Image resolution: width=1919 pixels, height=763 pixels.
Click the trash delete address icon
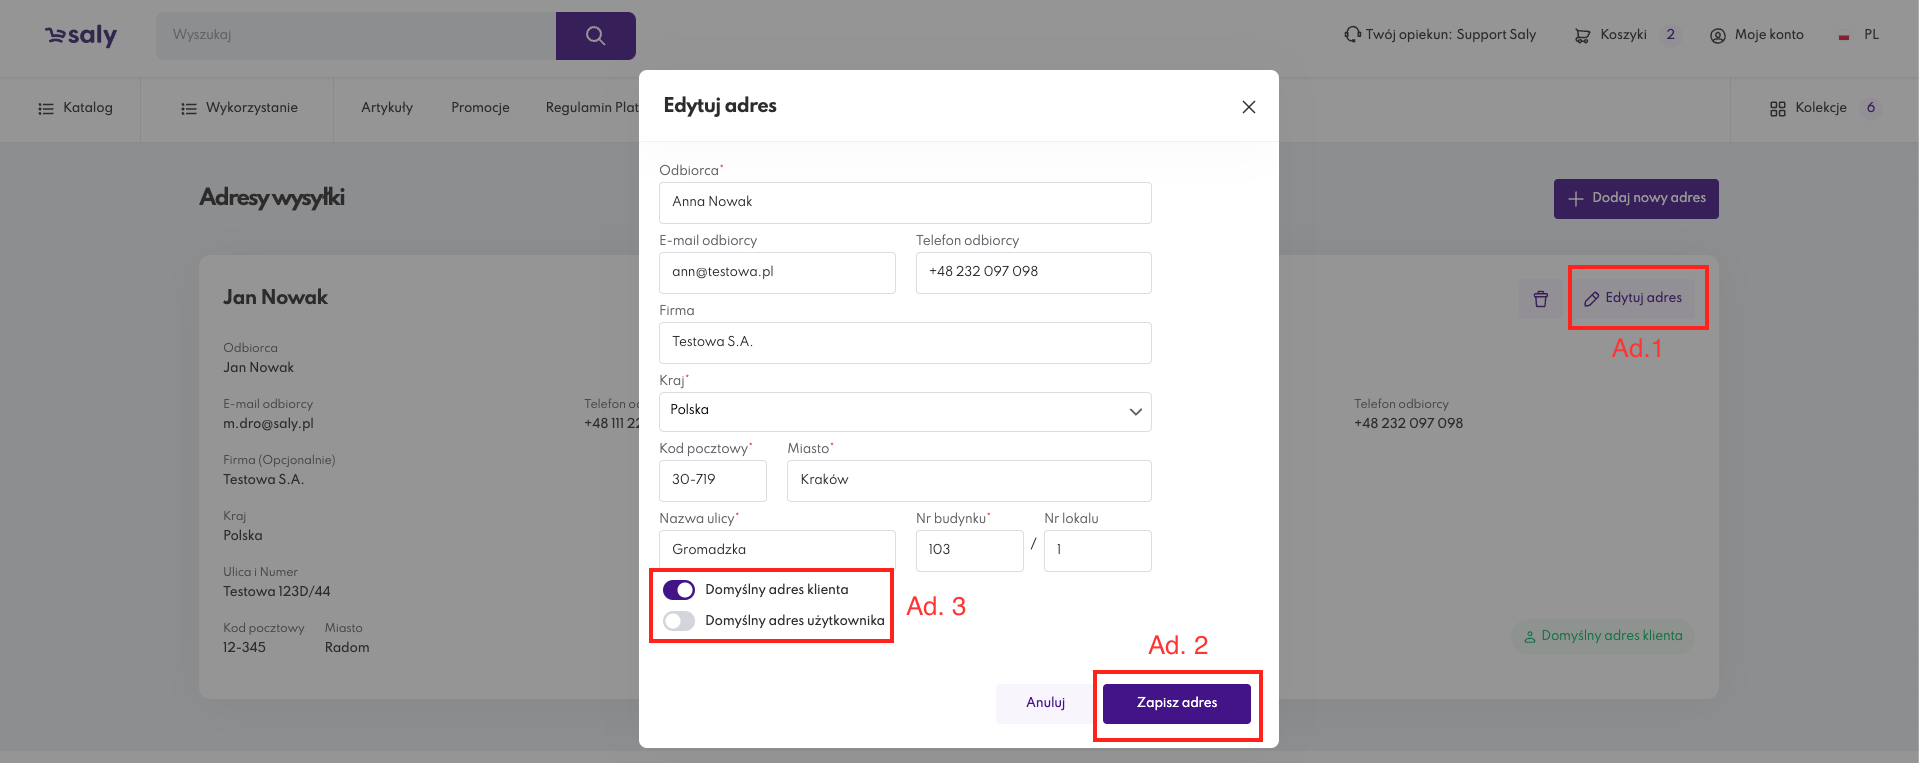point(1540,299)
